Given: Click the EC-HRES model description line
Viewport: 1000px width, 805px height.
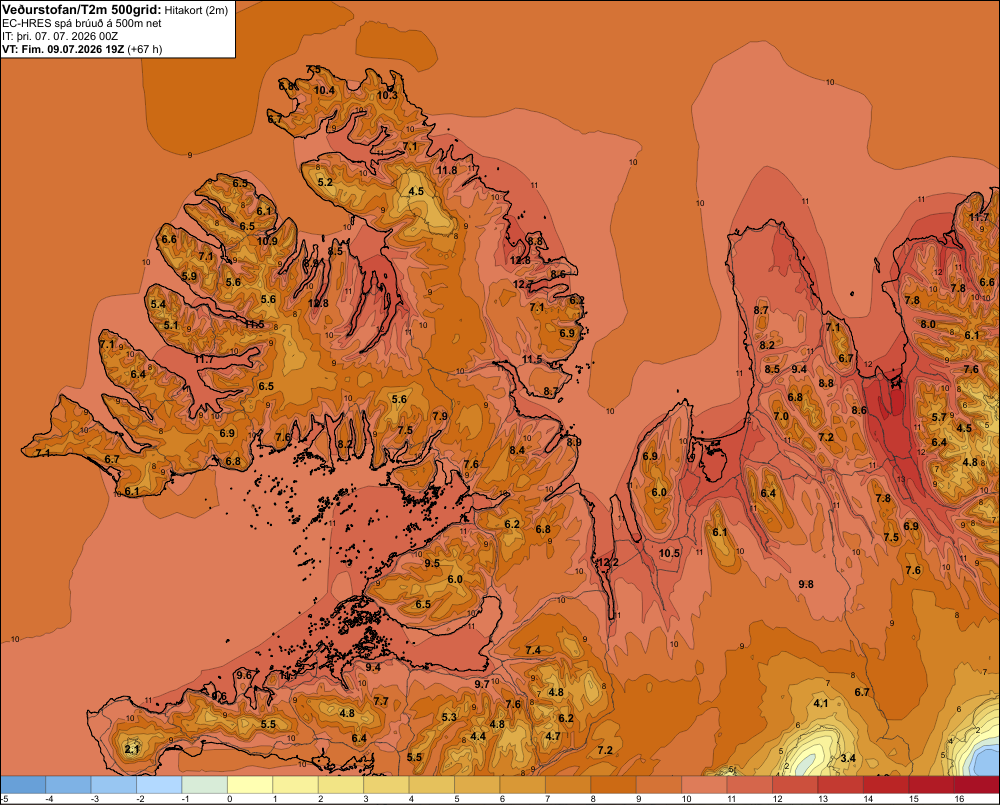Looking at the screenshot, I should click(82, 23).
